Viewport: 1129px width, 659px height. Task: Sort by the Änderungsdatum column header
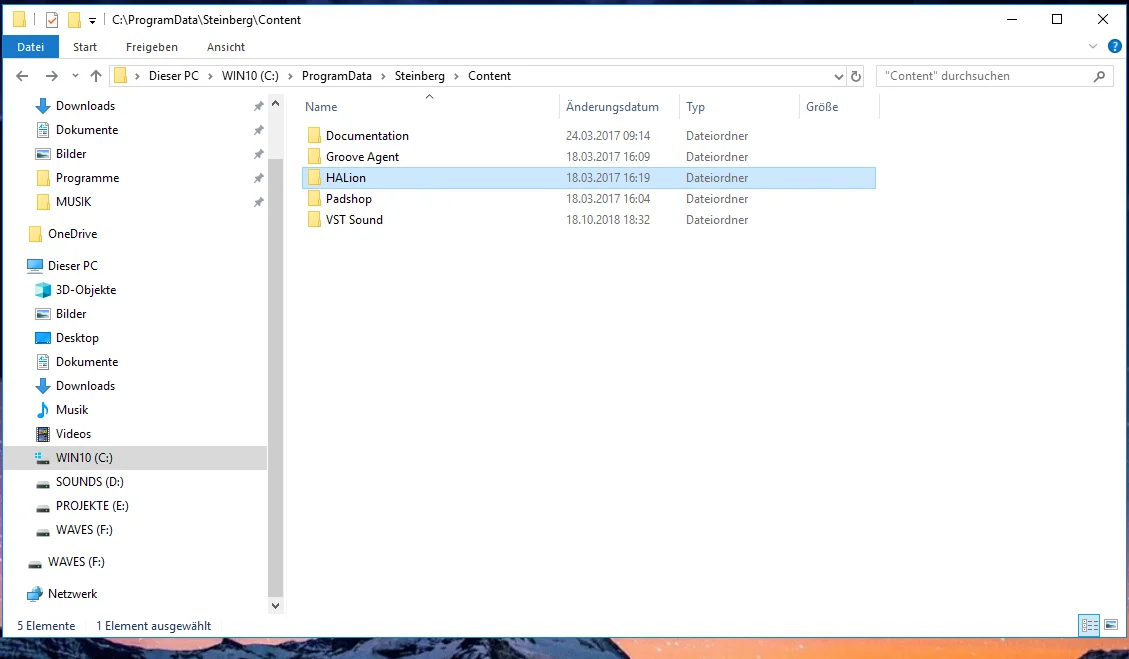pos(612,107)
